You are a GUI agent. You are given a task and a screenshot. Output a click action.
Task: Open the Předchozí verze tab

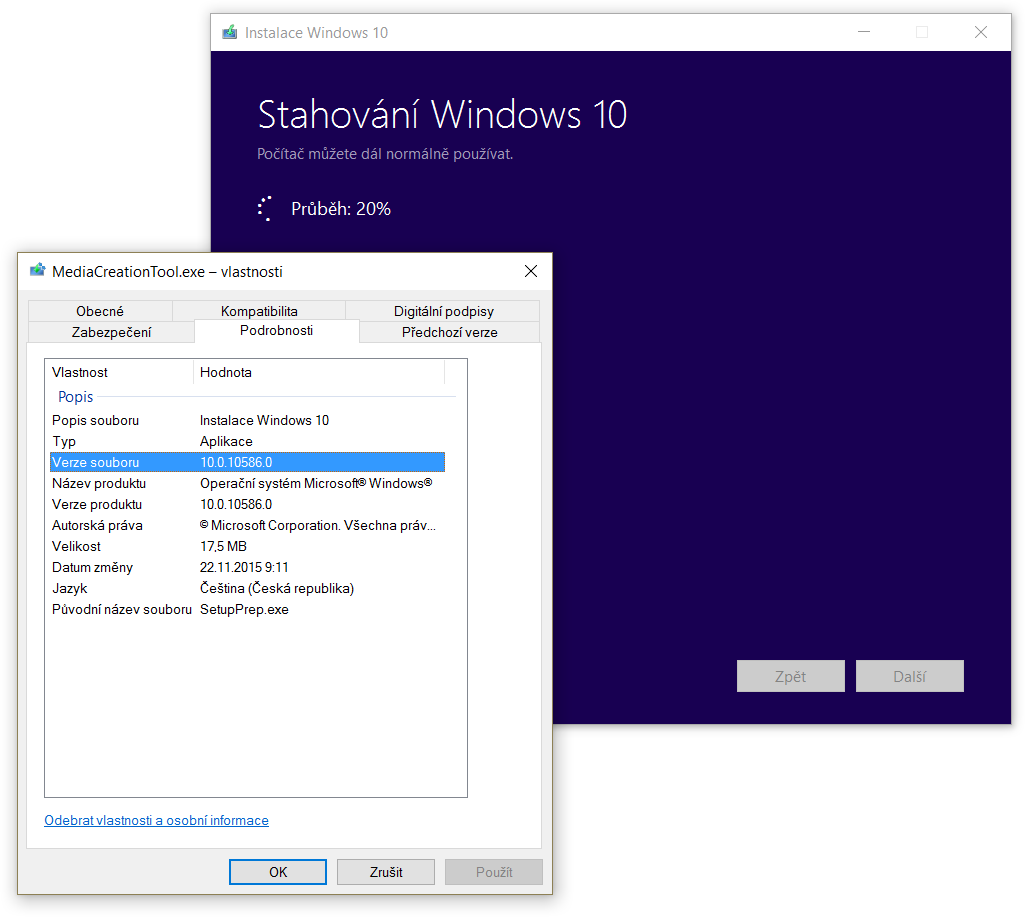(450, 331)
